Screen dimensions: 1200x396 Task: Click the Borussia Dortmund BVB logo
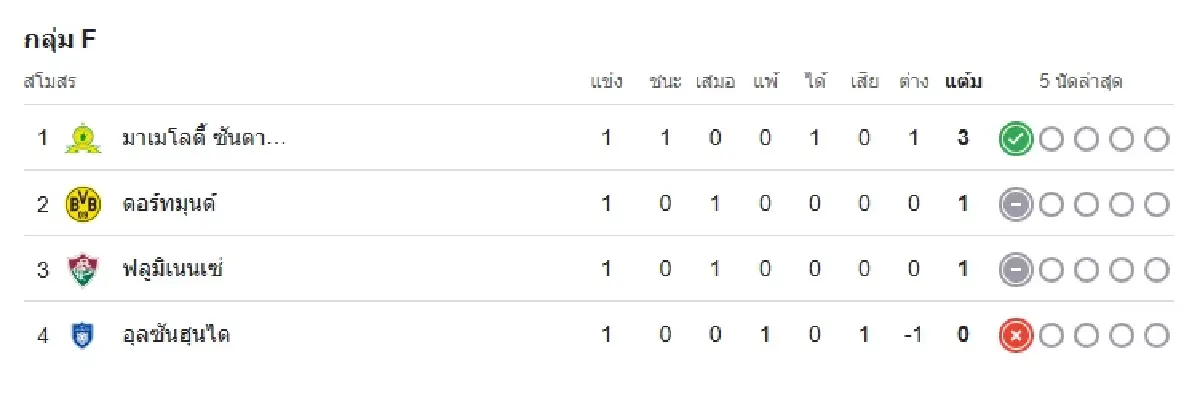coord(83,204)
